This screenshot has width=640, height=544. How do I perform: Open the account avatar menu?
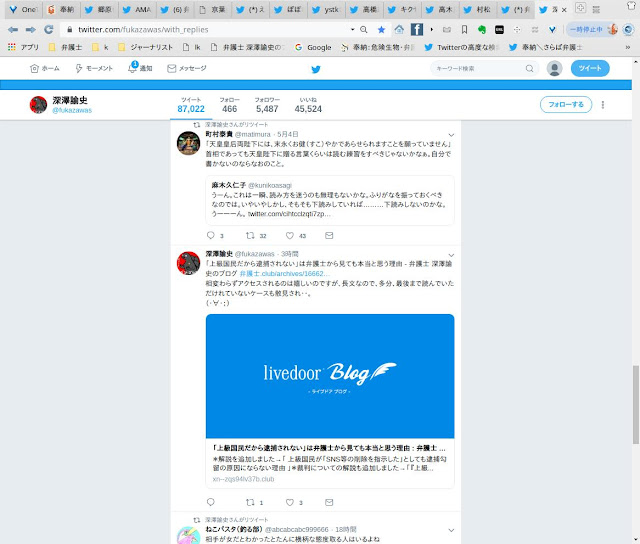(554, 69)
